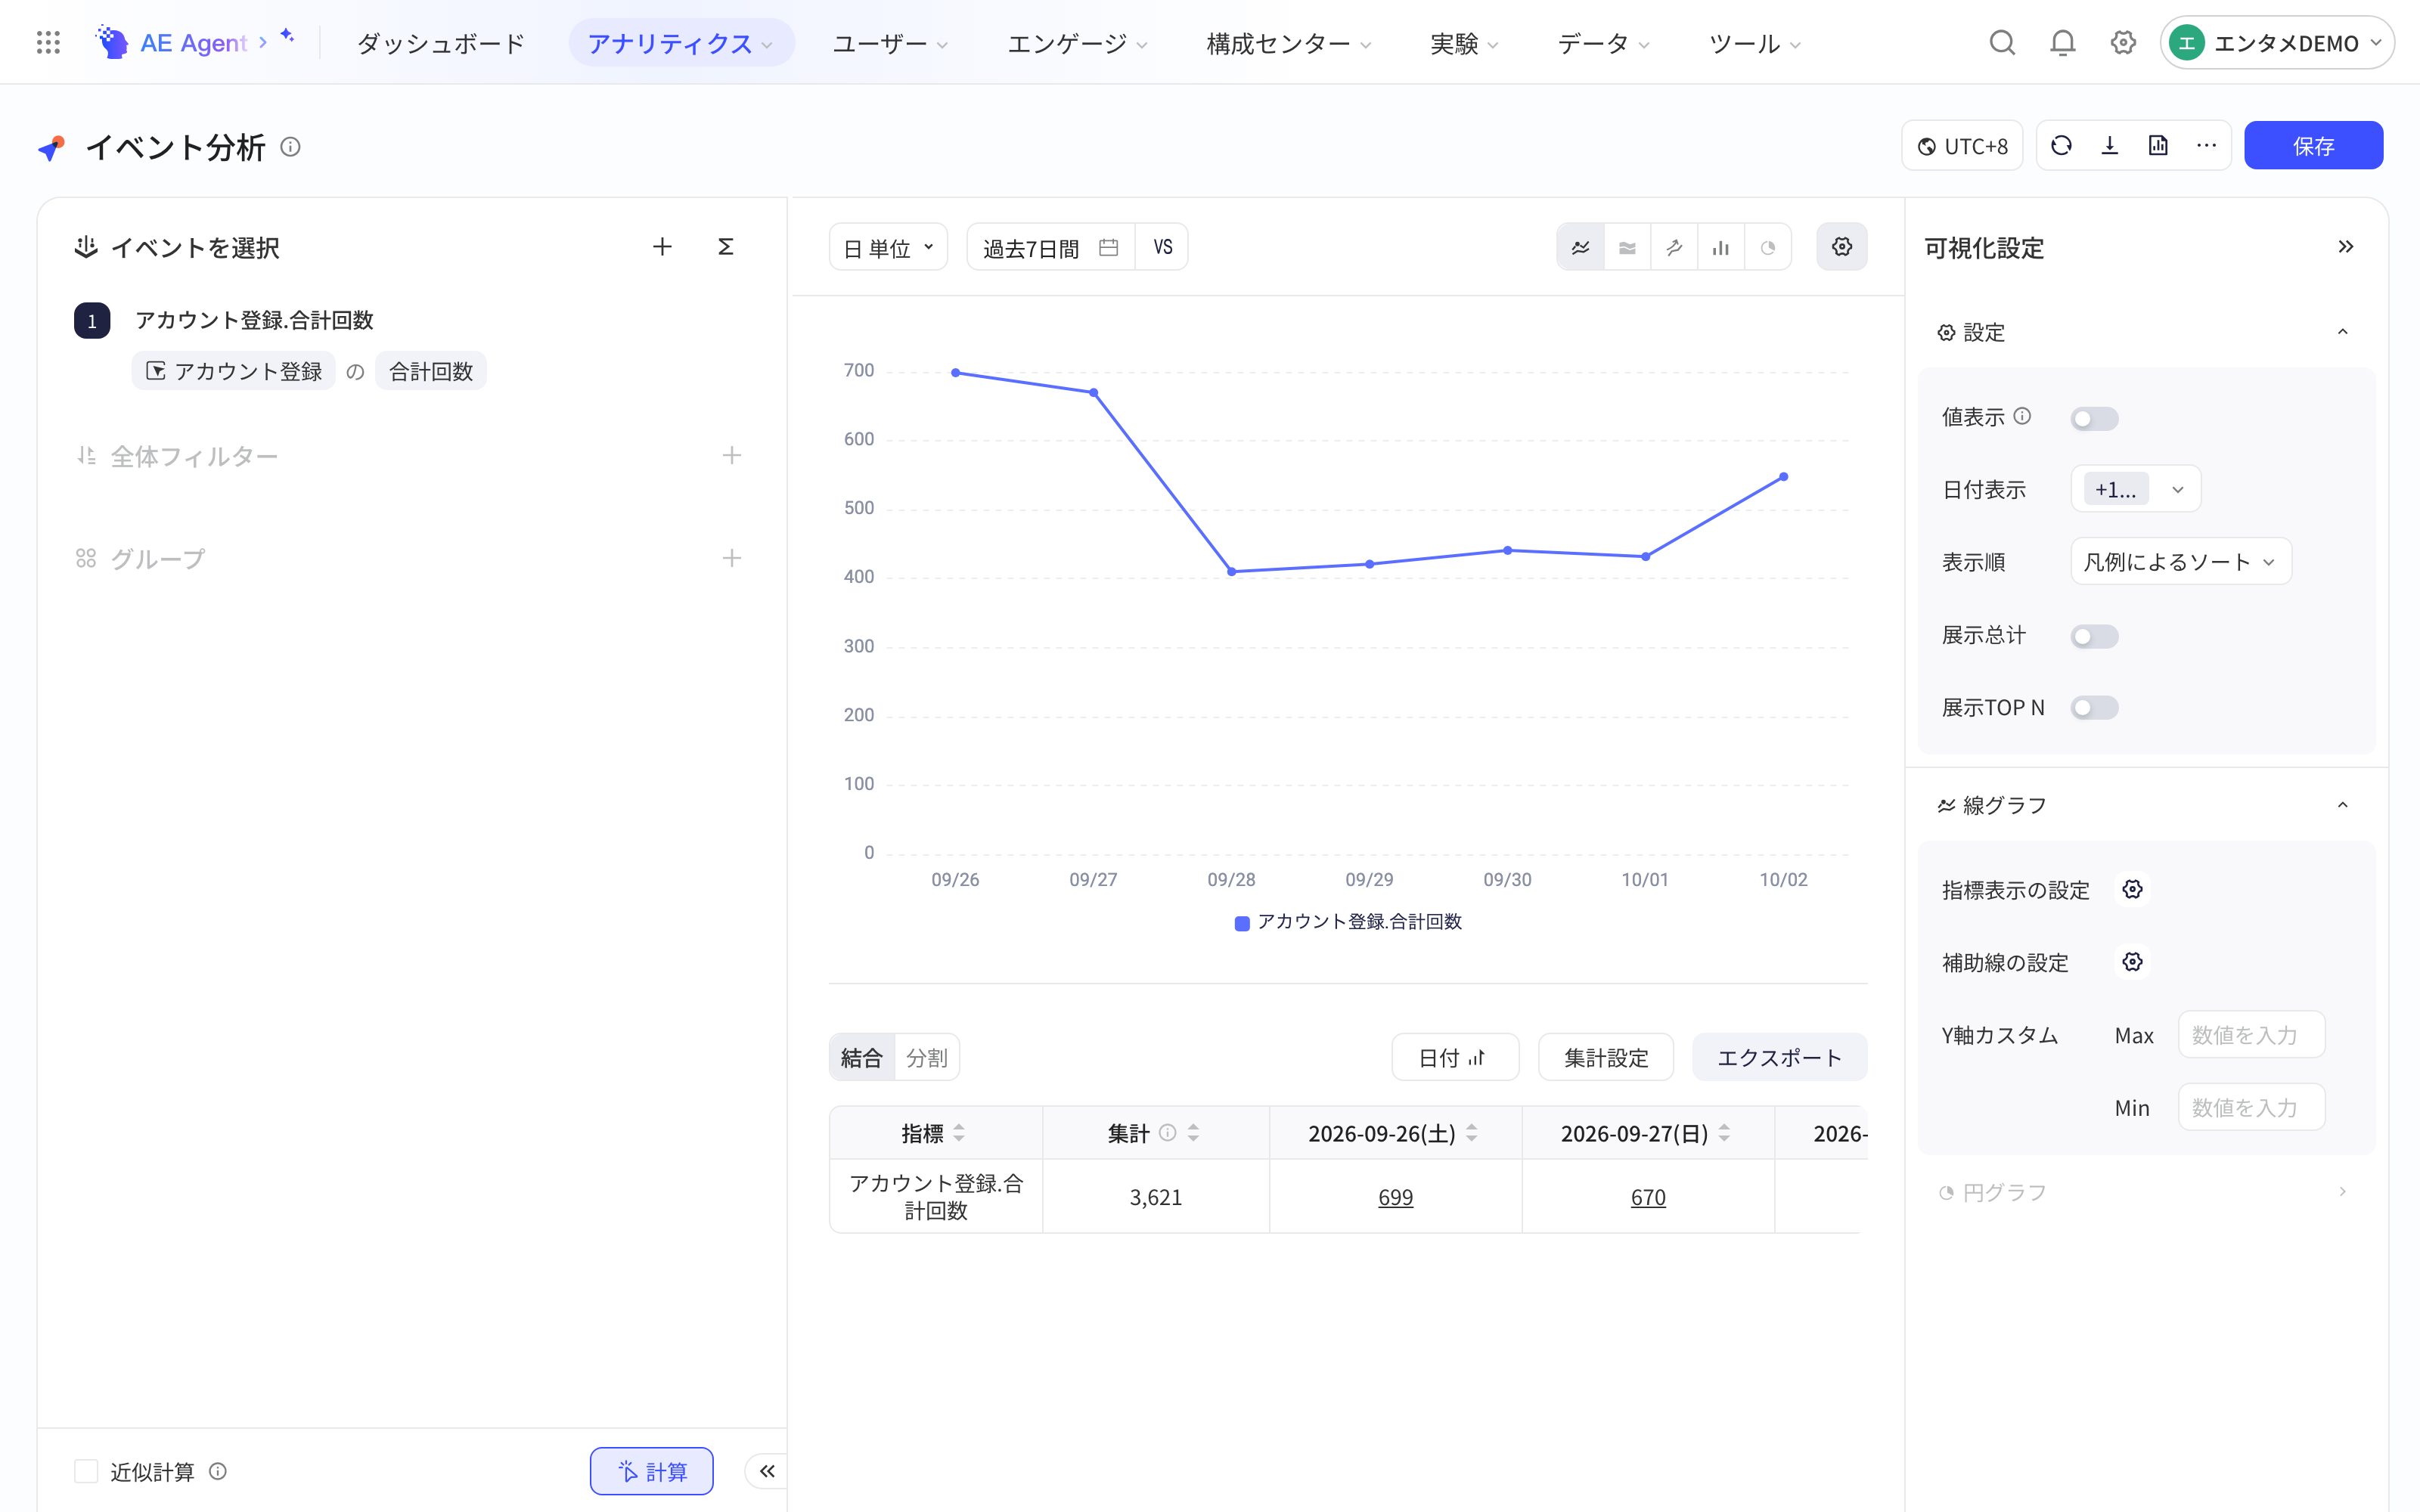Open 補助線の設定 gear icon
This screenshot has height=1512, width=2420.
[x=2132, y=962]
